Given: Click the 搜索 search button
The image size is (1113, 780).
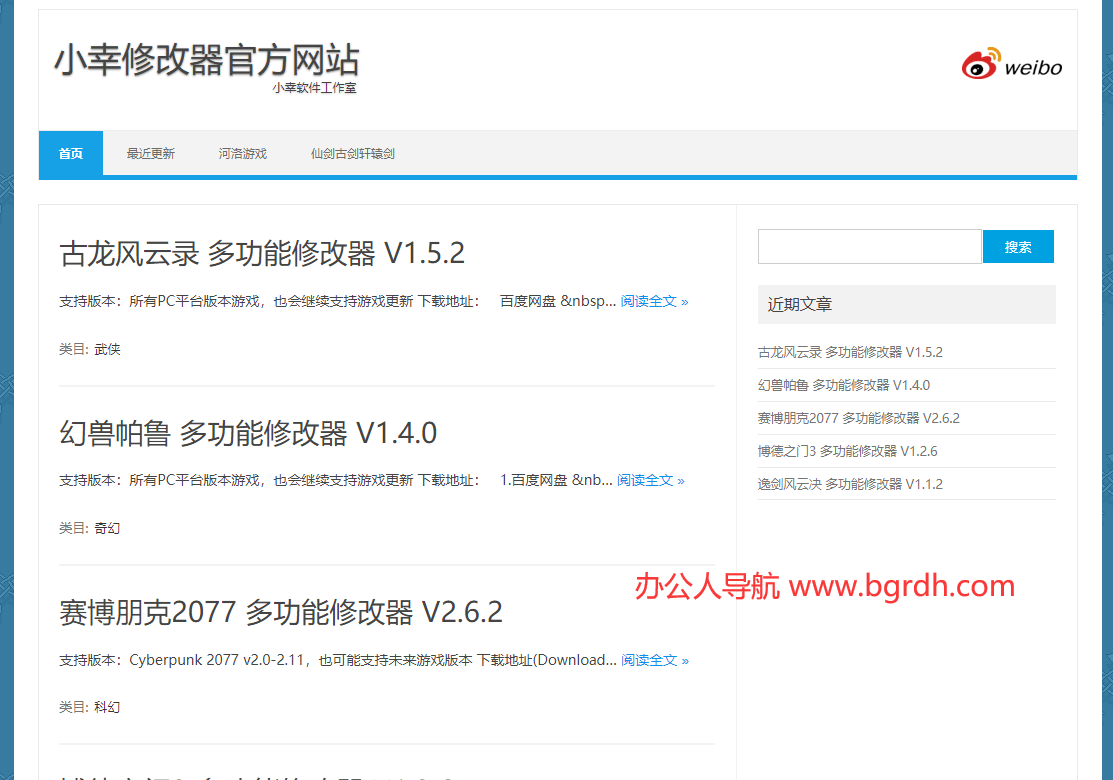Looking at the screenshot, I should coord(1018,246).
